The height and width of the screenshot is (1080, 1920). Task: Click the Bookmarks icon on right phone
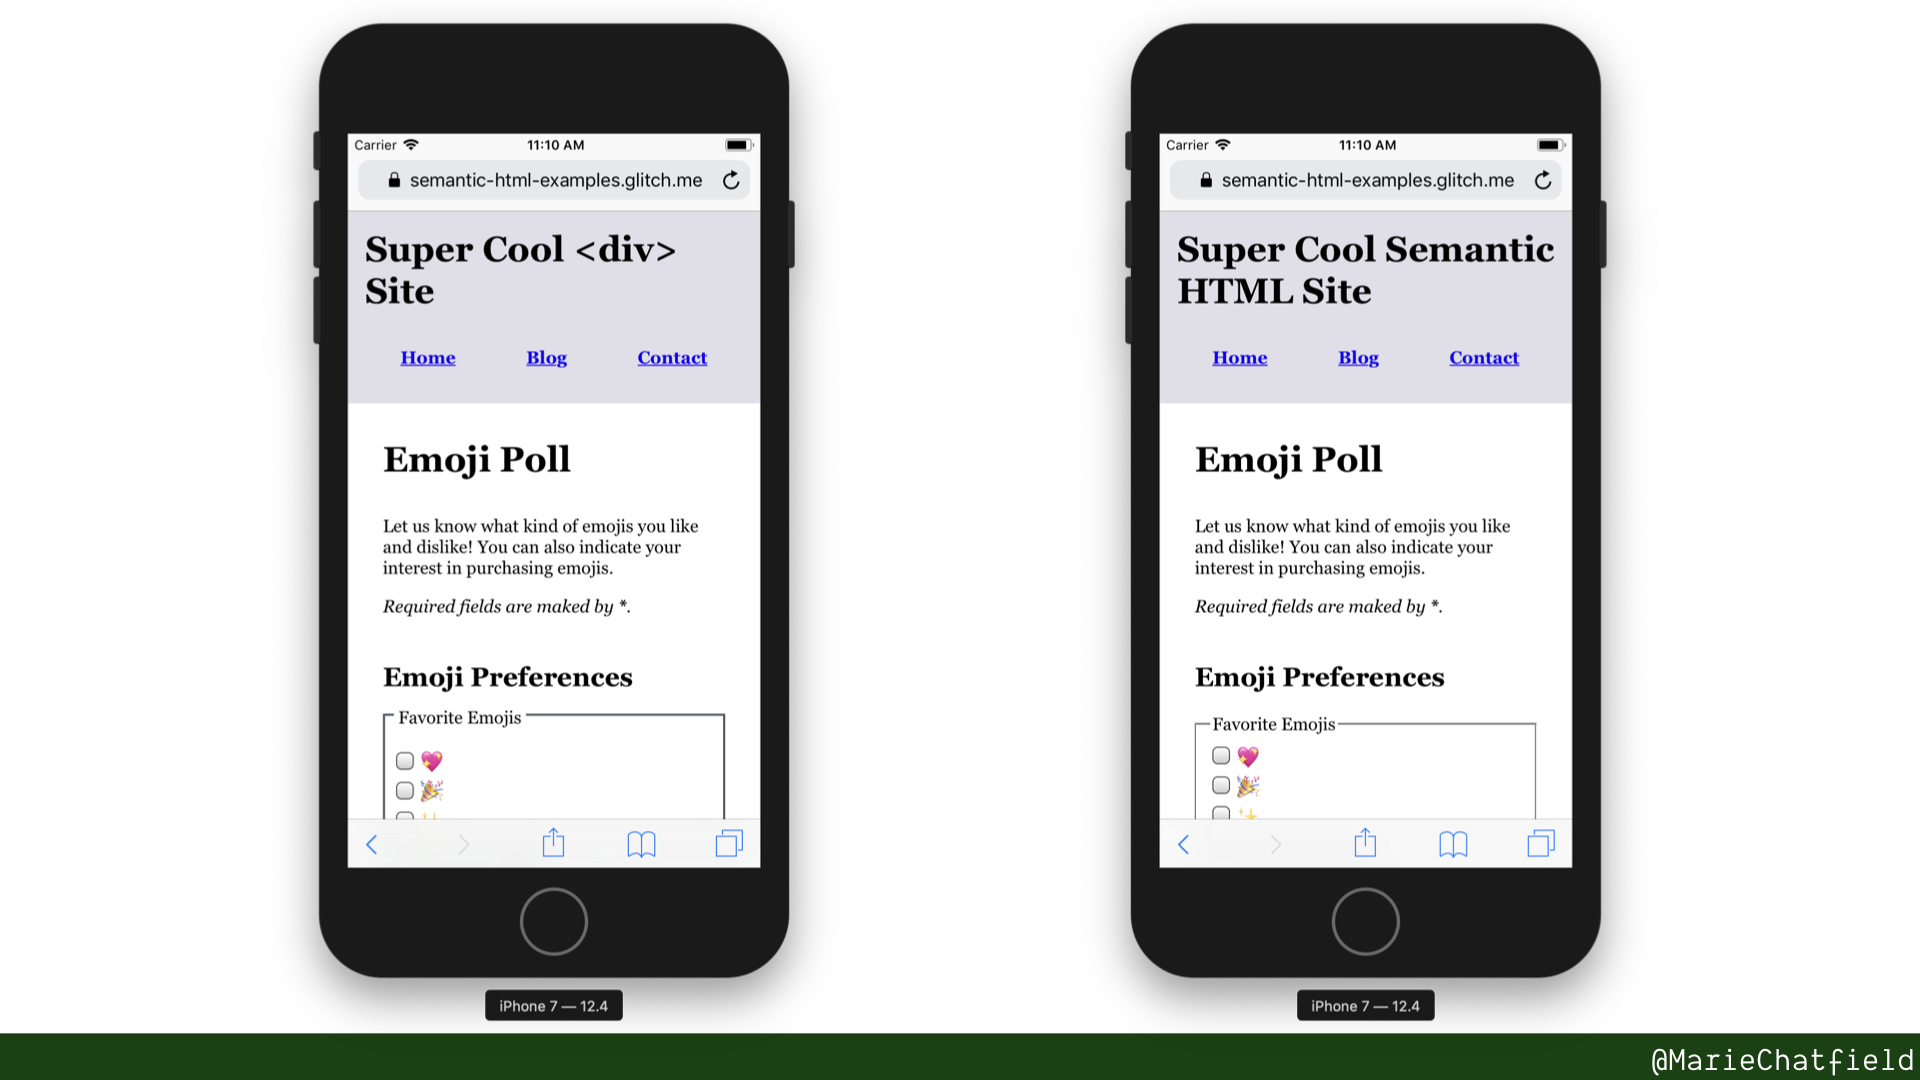tap(1452, 843)
